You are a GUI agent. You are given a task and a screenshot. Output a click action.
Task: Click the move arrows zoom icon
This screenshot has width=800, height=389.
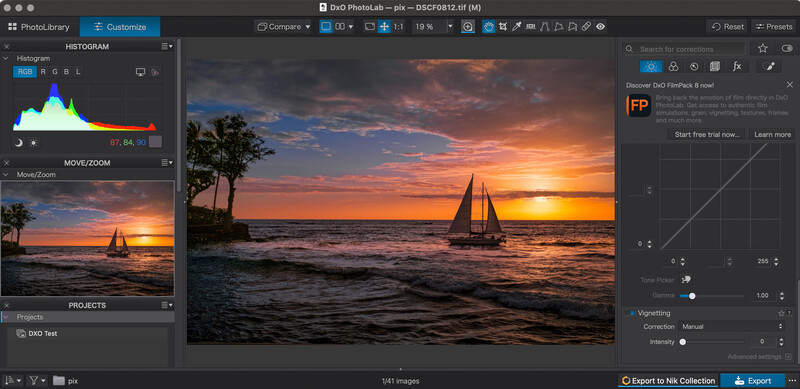coord(384,27)
